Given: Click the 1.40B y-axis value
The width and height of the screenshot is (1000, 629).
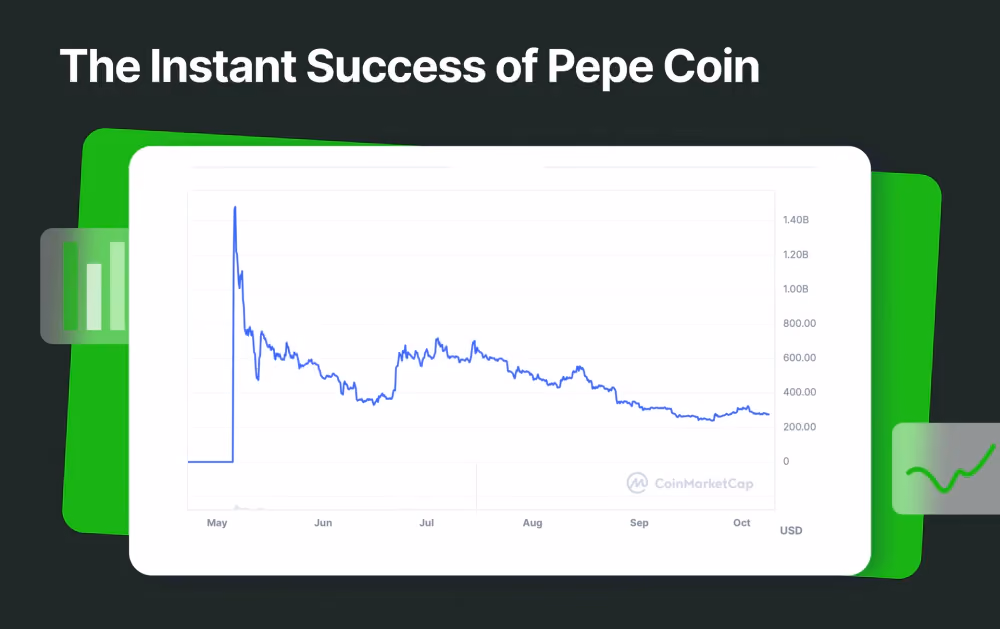Looking at the screenshot, I should pos(796,219).
